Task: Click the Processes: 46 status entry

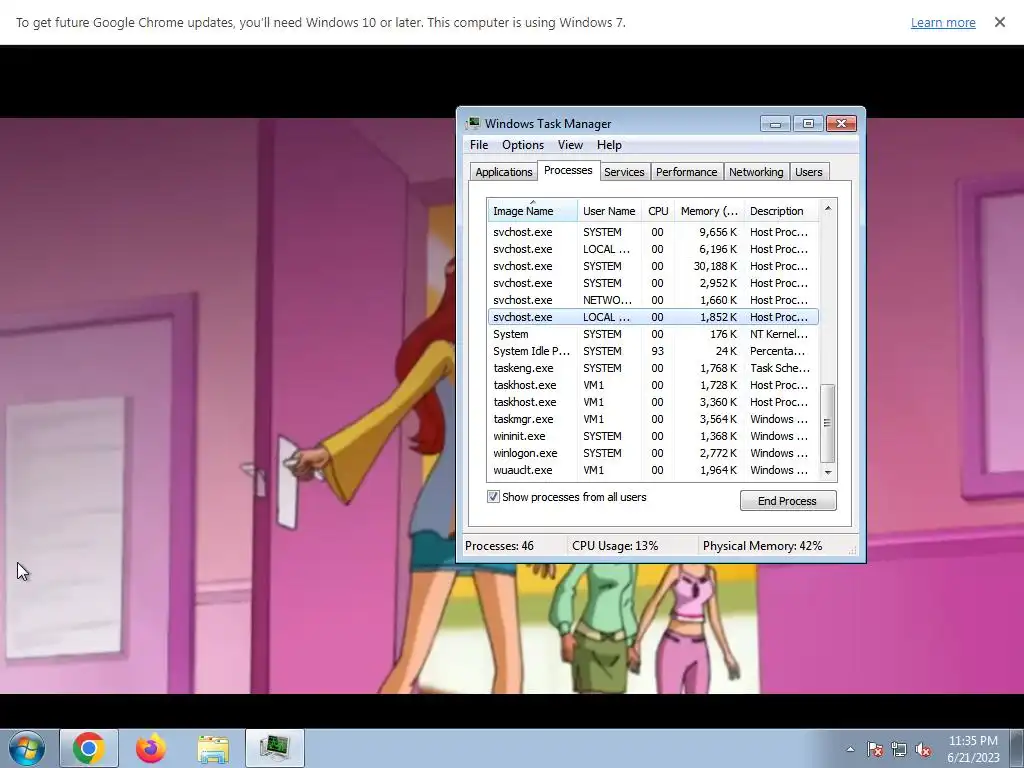Action: [500, 546]
